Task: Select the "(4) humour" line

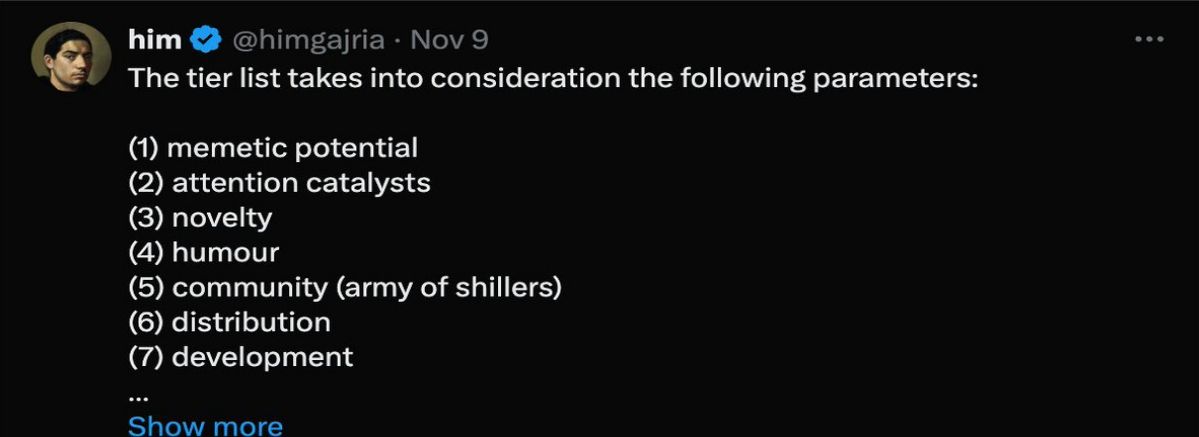Action: click(203, 253)
